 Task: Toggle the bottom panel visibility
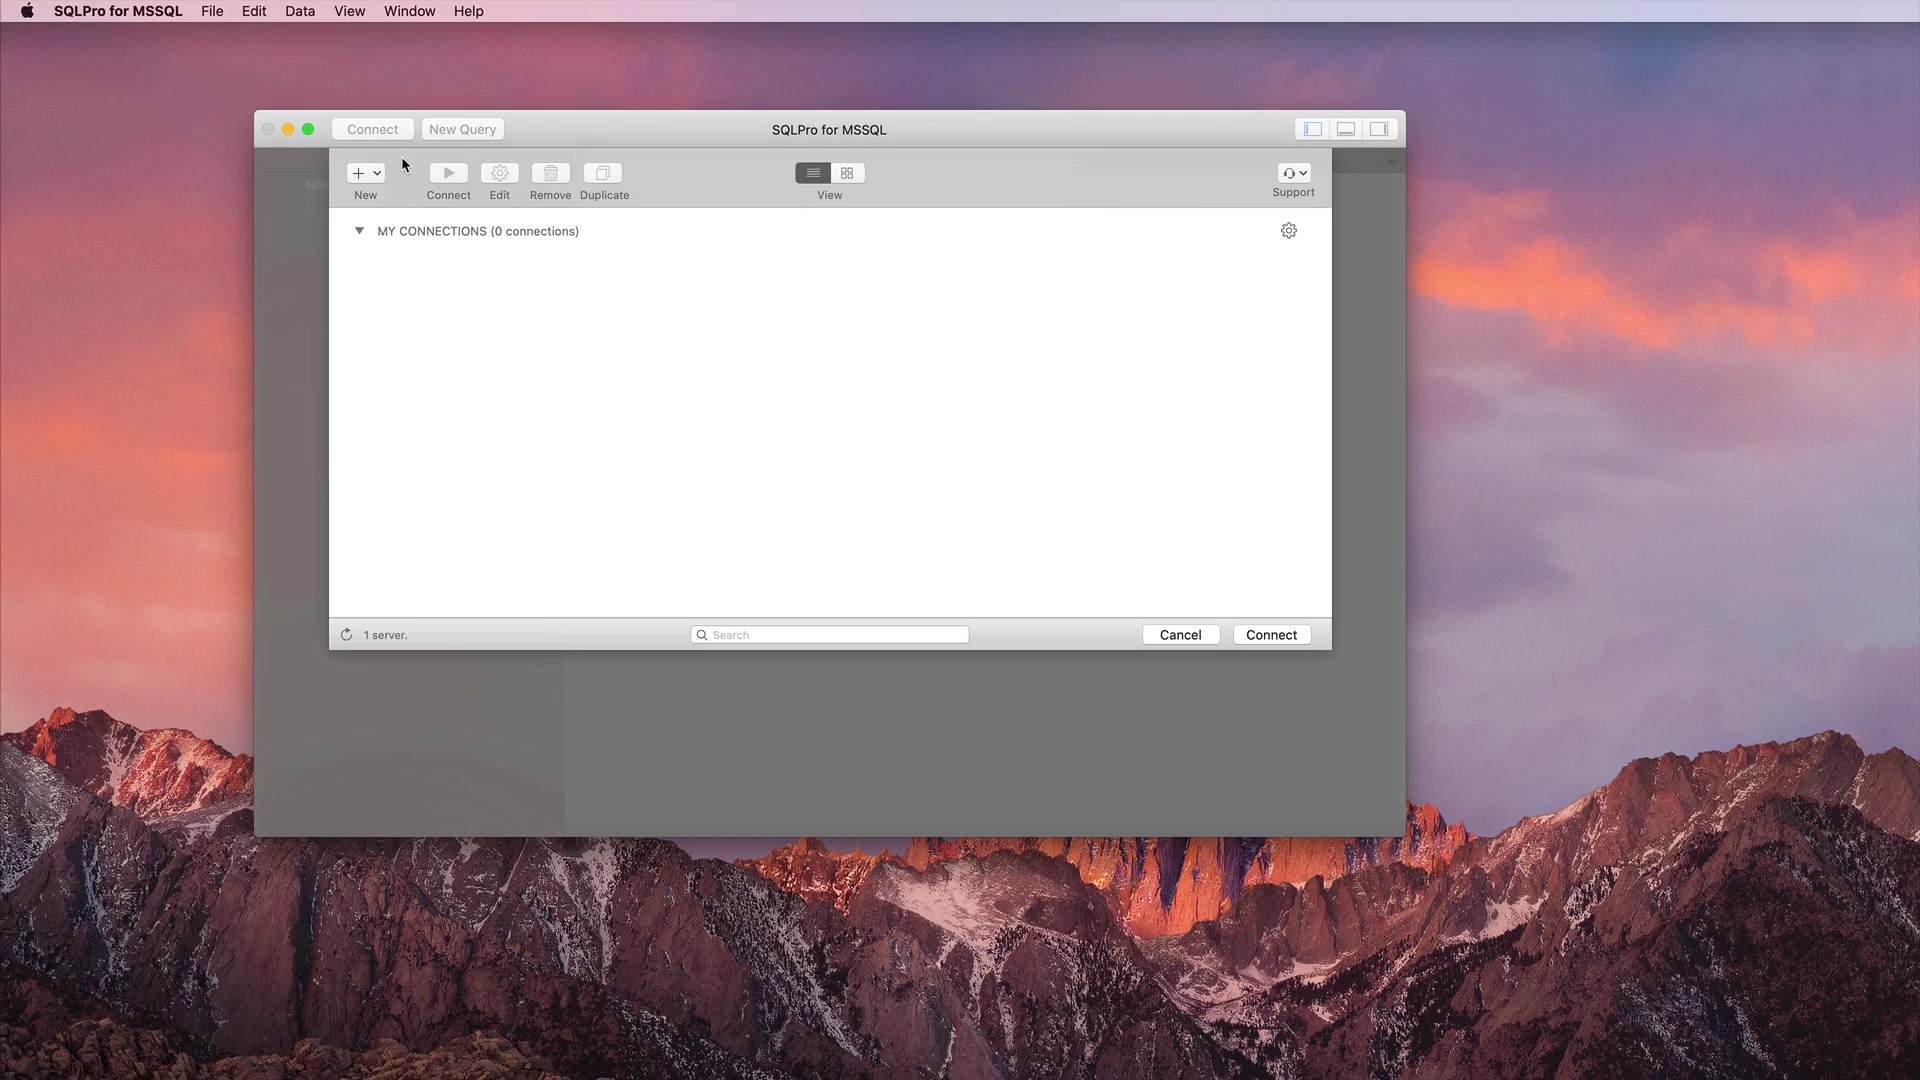click(1346, 129)
